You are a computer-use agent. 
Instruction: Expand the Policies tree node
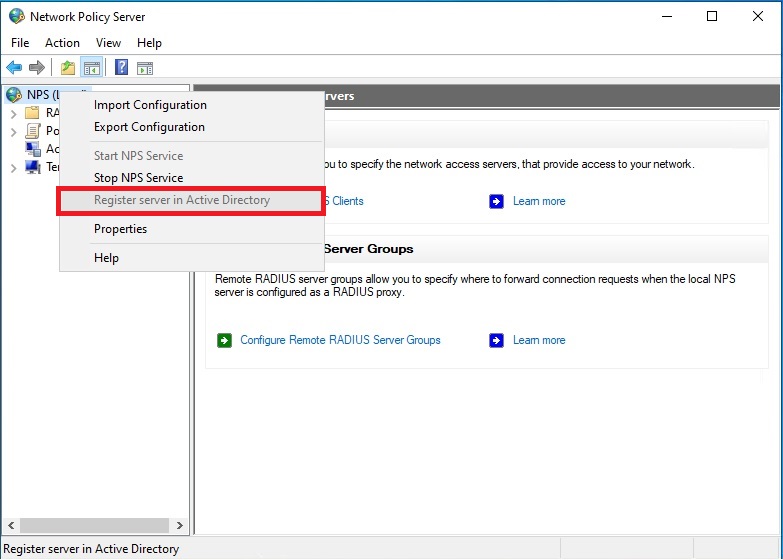pos(13,132)
